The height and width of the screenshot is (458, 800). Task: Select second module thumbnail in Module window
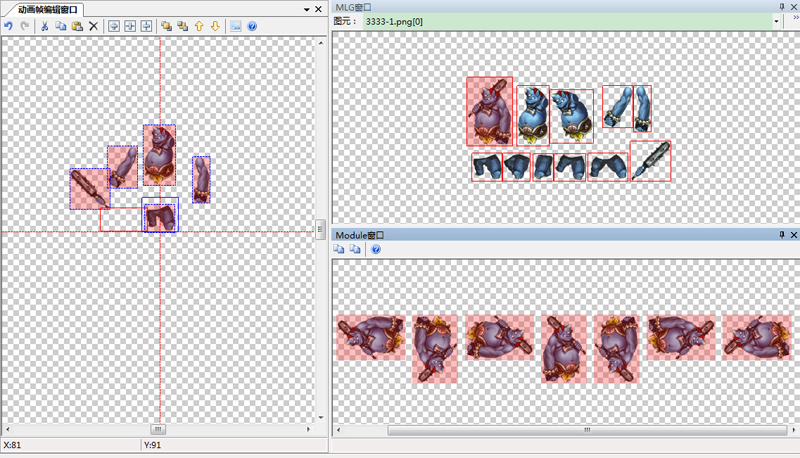coord(435,349)
